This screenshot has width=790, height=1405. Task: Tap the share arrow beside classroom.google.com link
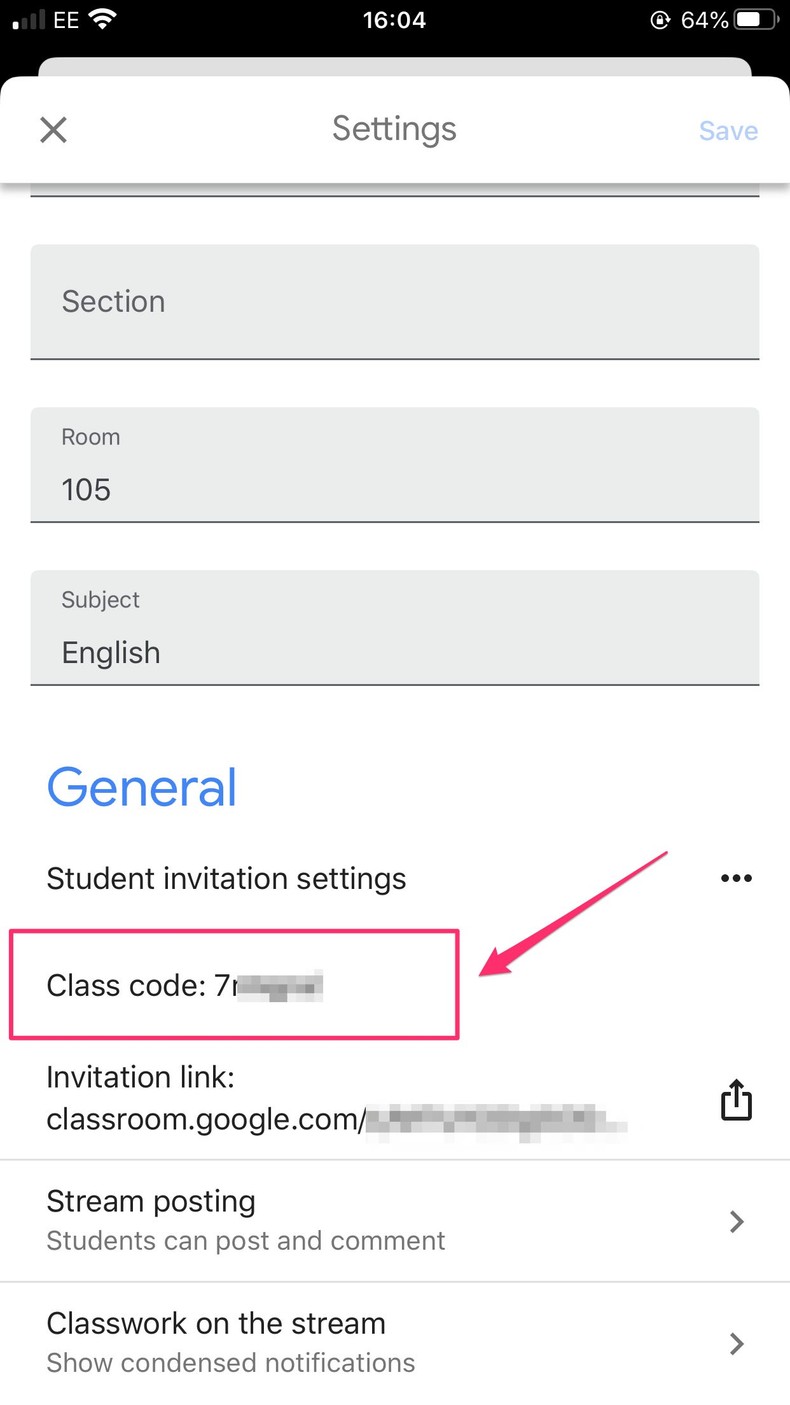pos(736,1099)
